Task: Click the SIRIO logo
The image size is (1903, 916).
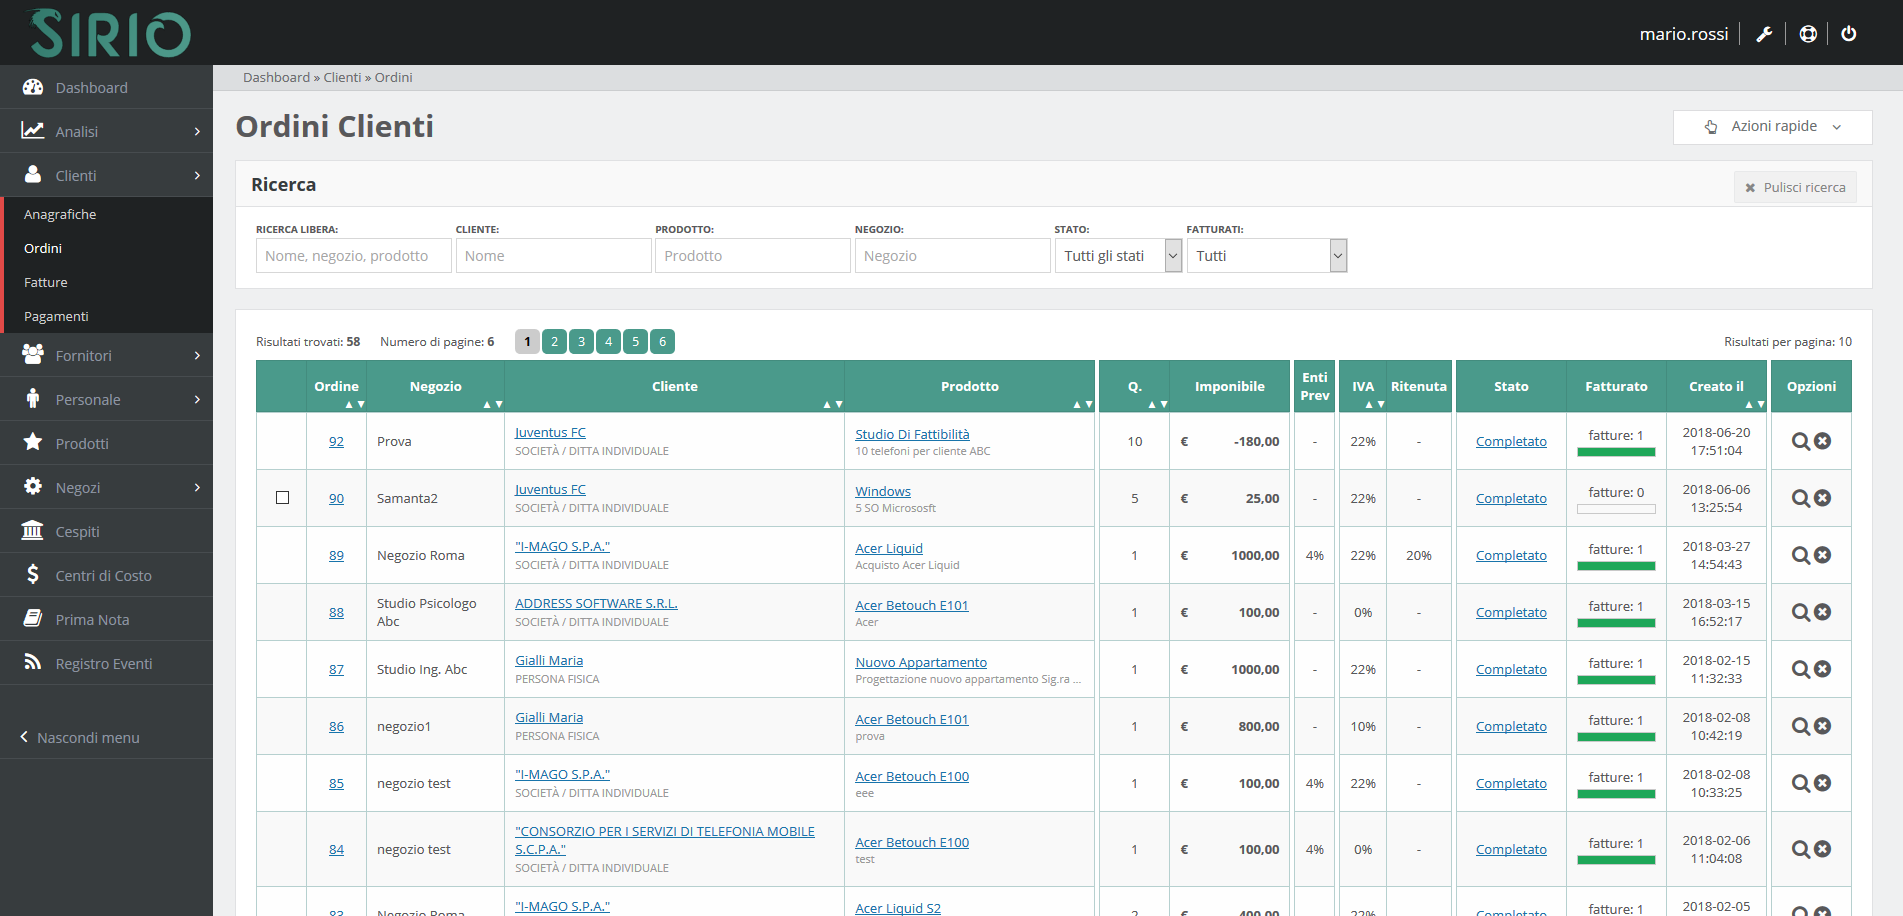Action: point(108,33)
